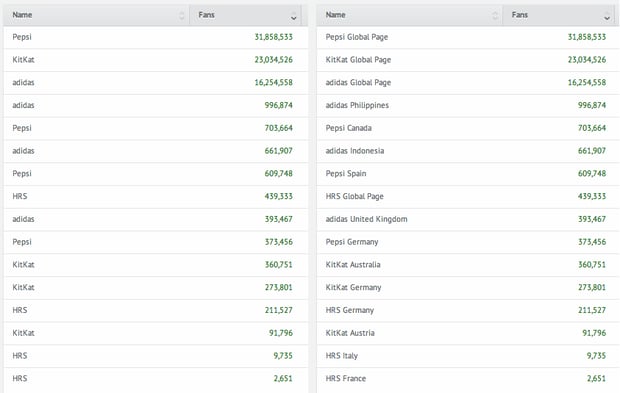Click adidas name with 393,467 fans, left table

coord(23,219)
